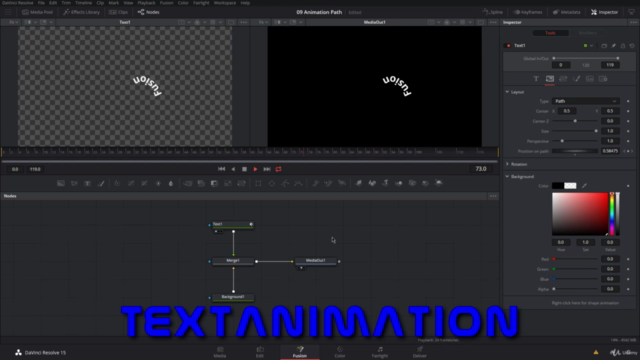
Task: Toggle the Keyframes panel
Action: click(x=528, y=12)
